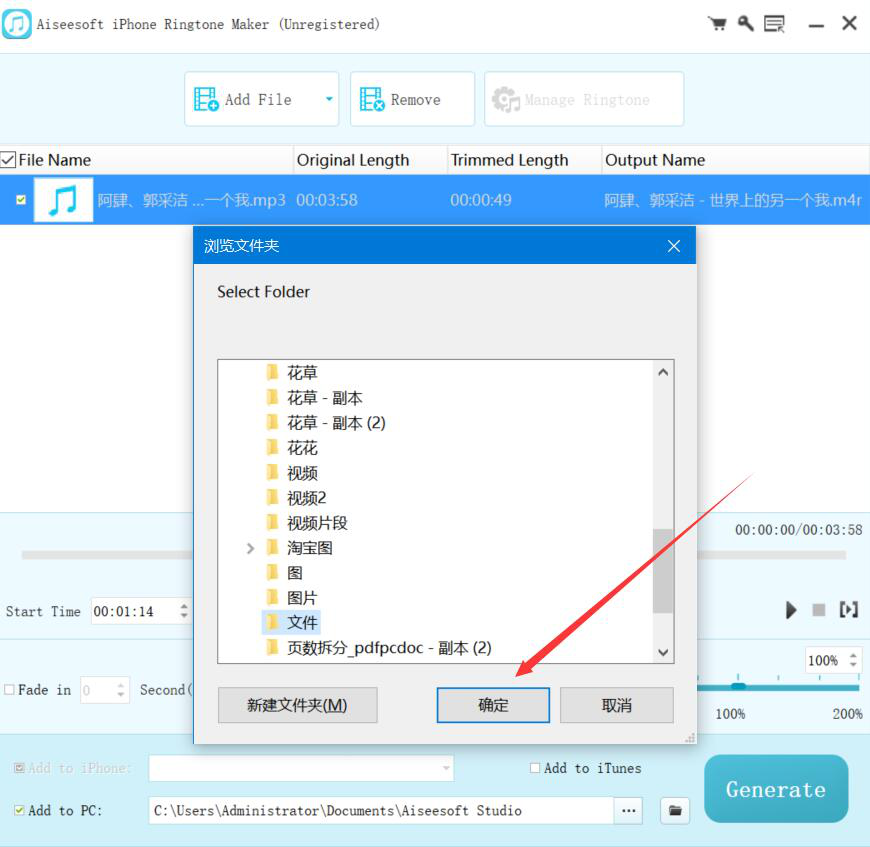Click the music note thumbnail of mp3 file
The height and width of the screenshot is (847, 870).
(x=63, y=200)
